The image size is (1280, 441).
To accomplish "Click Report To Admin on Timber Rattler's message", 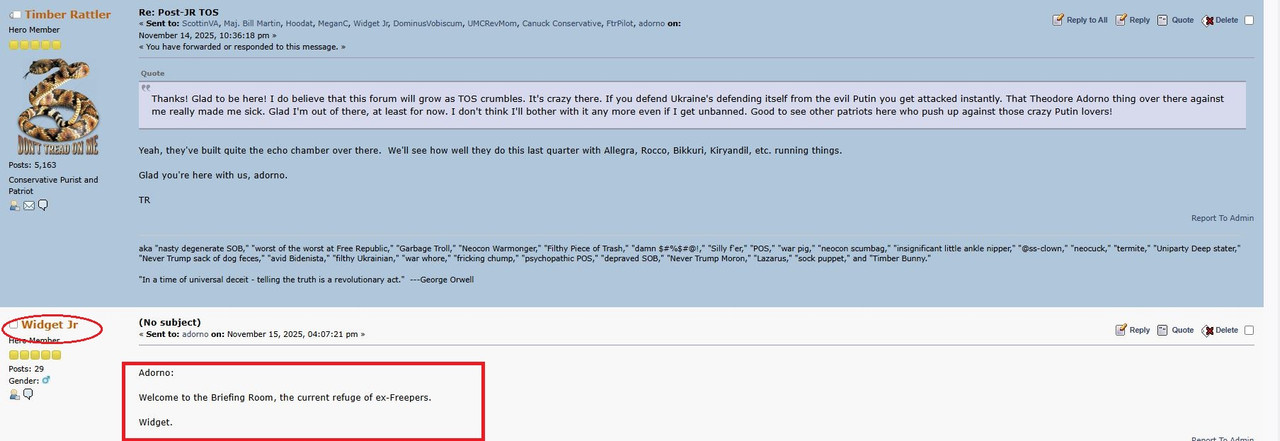I will (x=1222, y=218).
